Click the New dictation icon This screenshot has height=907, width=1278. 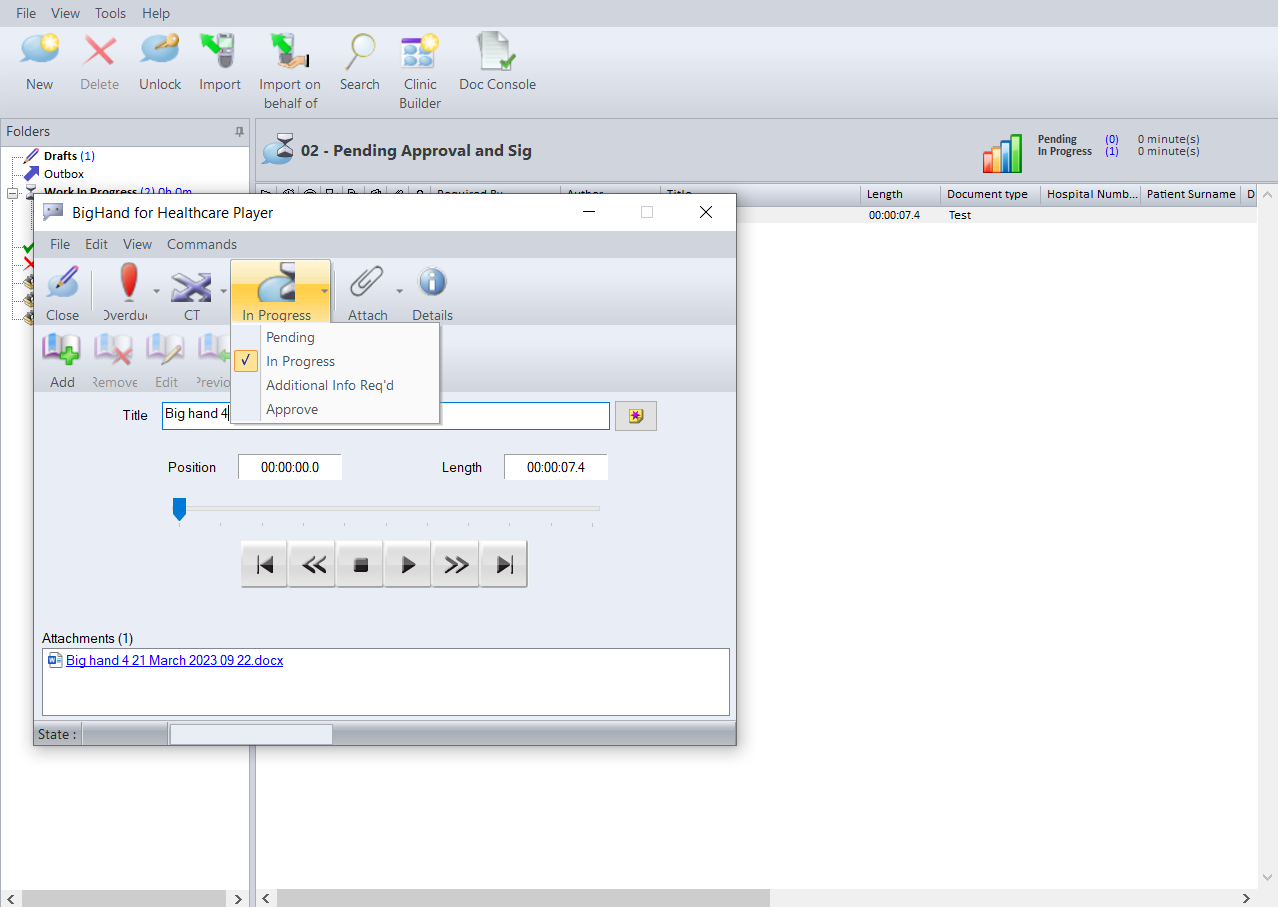[40, 50]
